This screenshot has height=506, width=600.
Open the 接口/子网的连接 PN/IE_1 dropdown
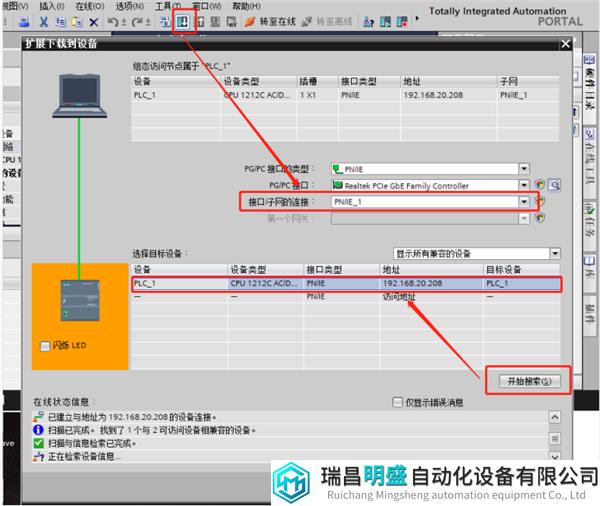pyautogui.click(x=524, y=201)
